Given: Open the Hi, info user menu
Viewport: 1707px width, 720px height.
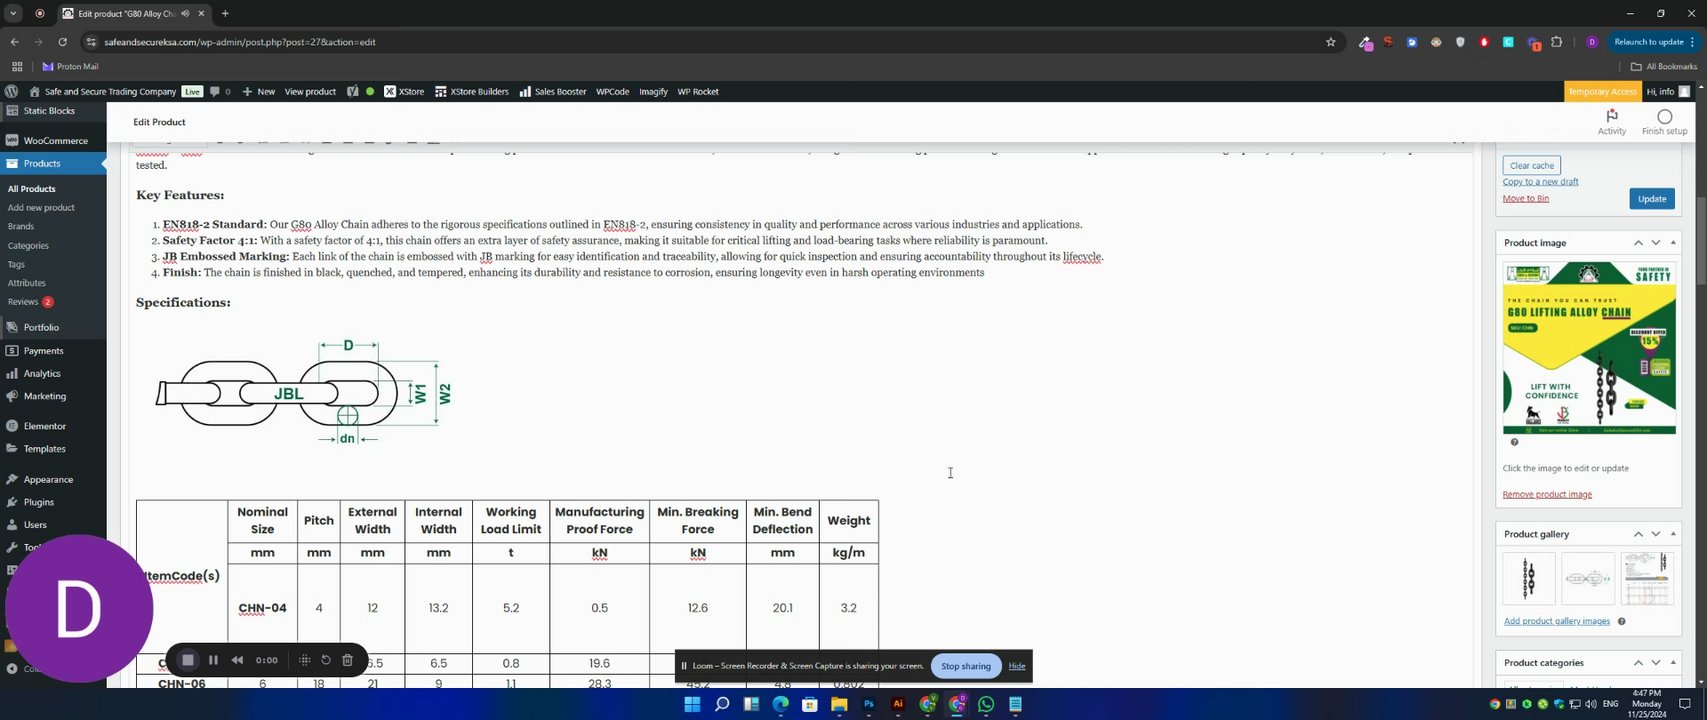Looking at the screenshot, I should pyautogui.click(x=1668, y=91).
